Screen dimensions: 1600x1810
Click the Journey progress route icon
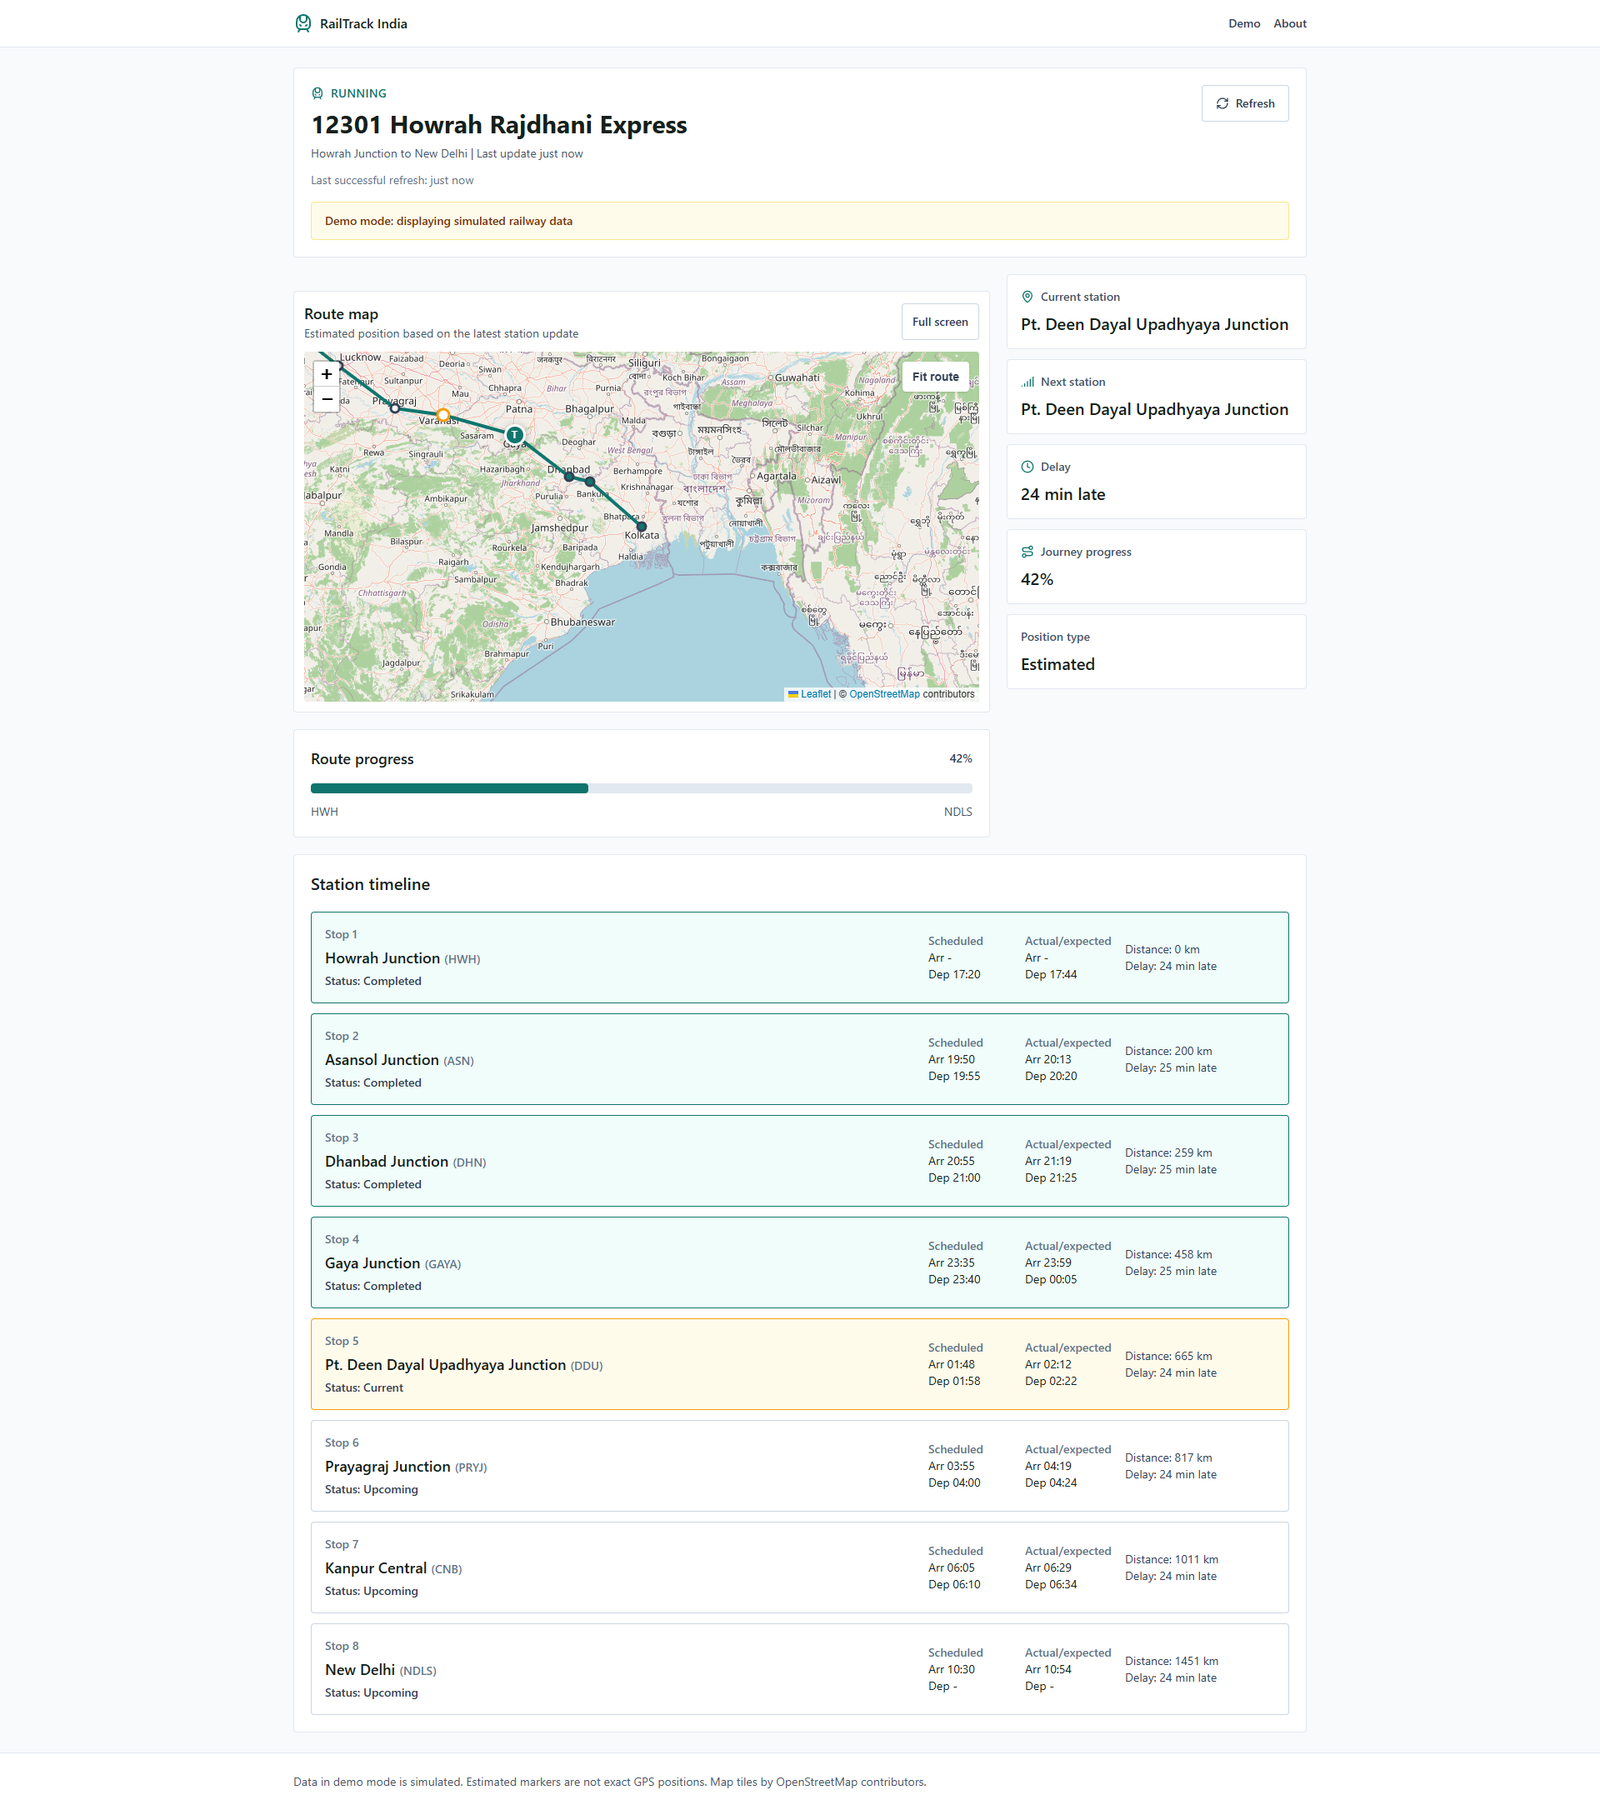pyautogui.click(x=1027, y=552)
